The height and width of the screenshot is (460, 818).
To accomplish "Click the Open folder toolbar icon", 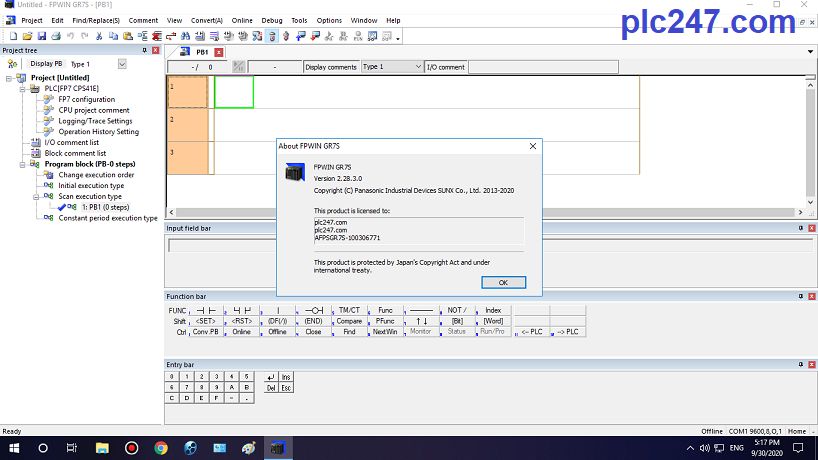I will click(28, 36).
